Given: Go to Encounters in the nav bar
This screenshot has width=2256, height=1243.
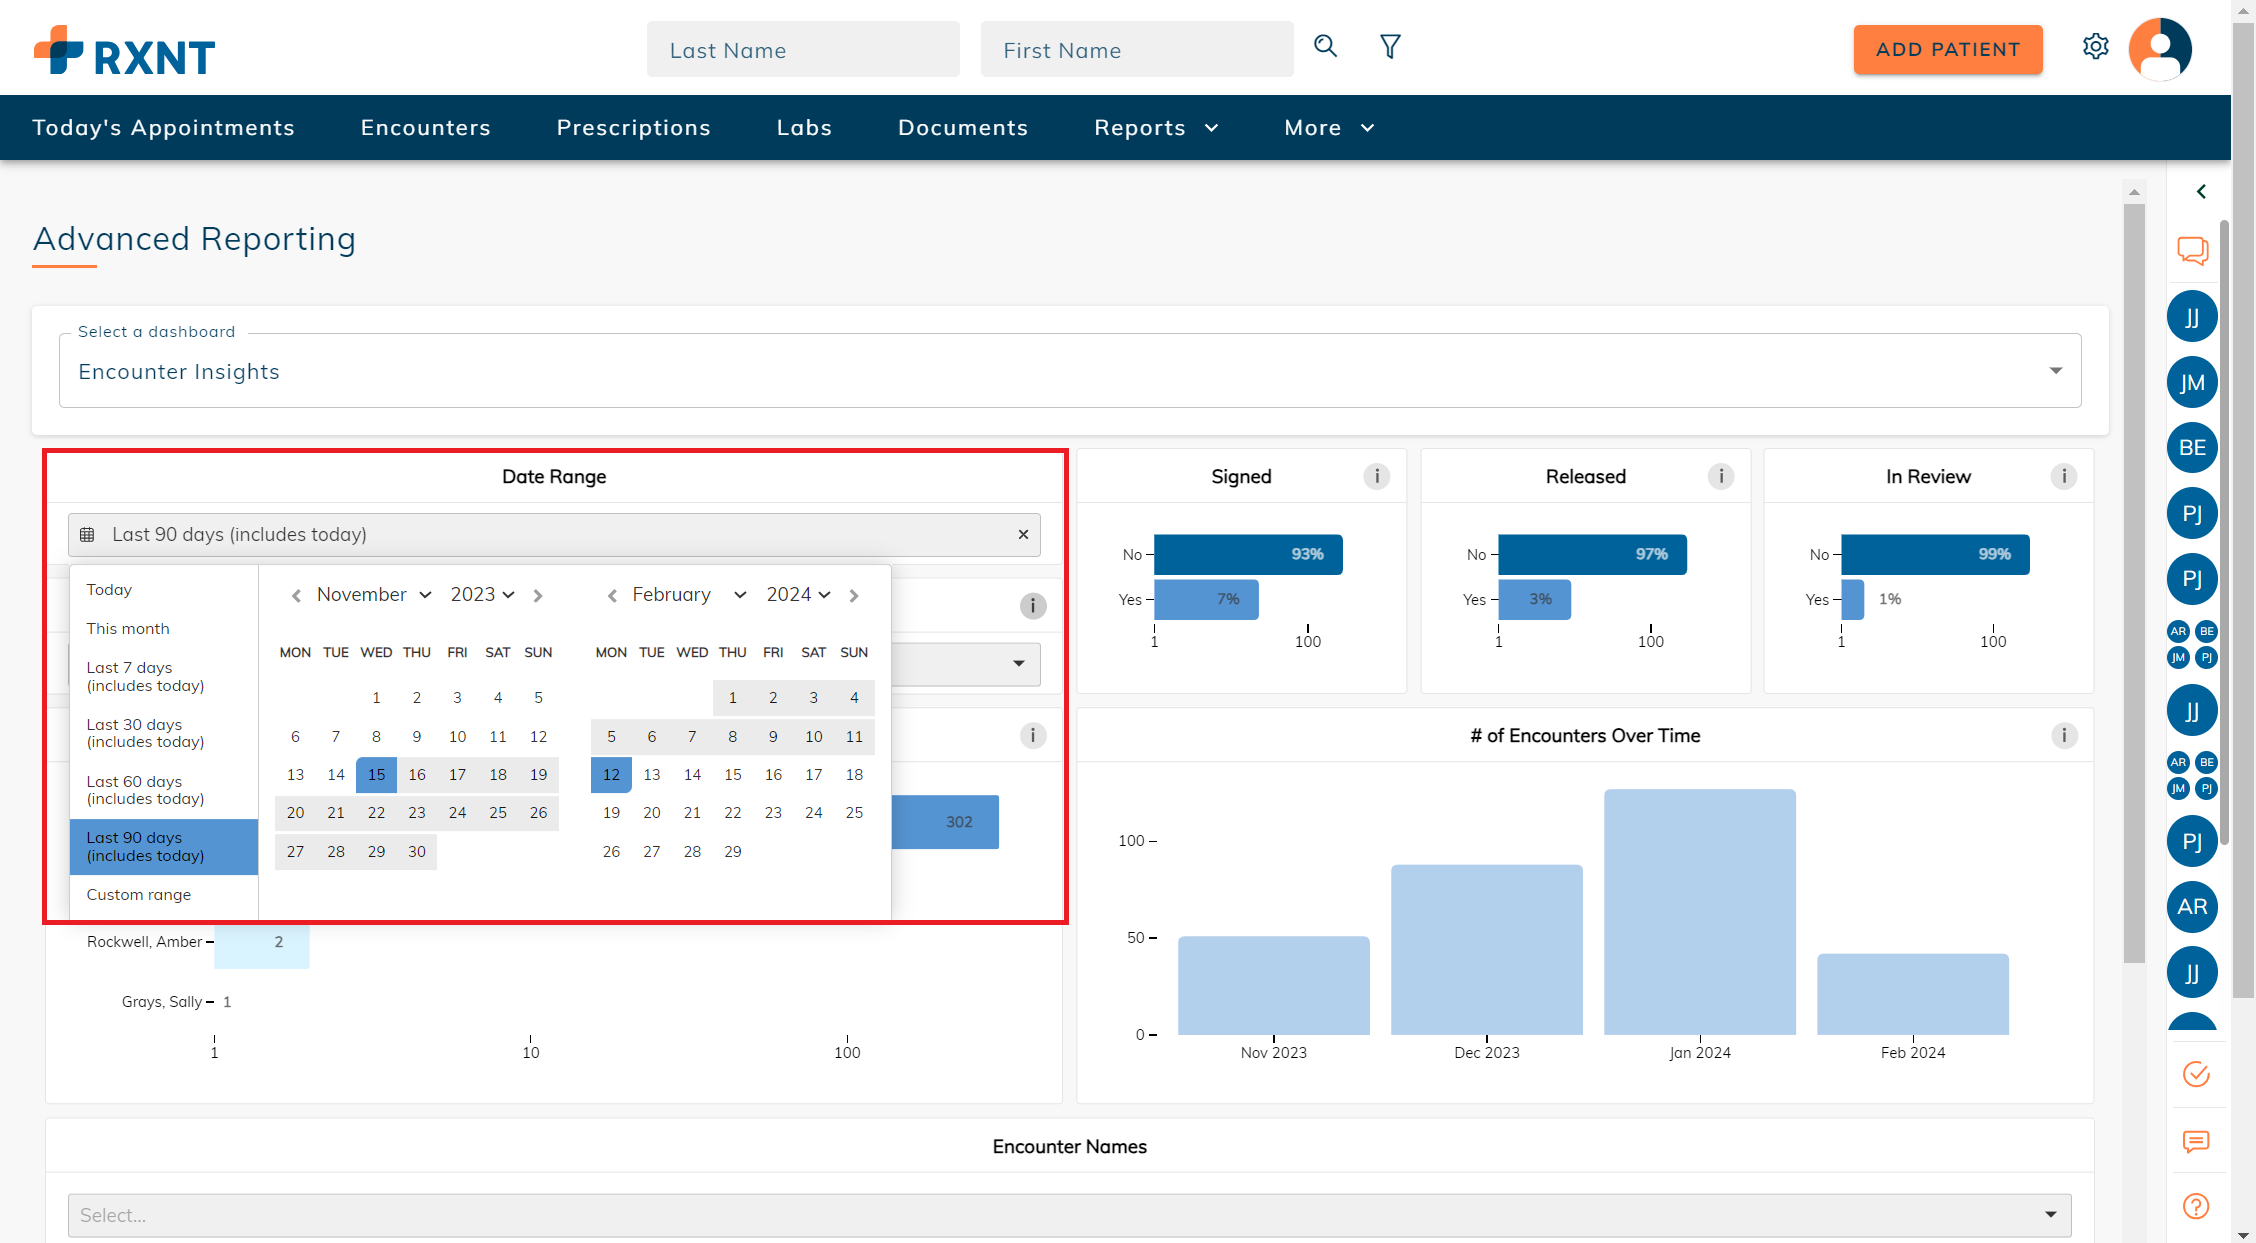Looking at the screenshot, I should click(425, 127).
